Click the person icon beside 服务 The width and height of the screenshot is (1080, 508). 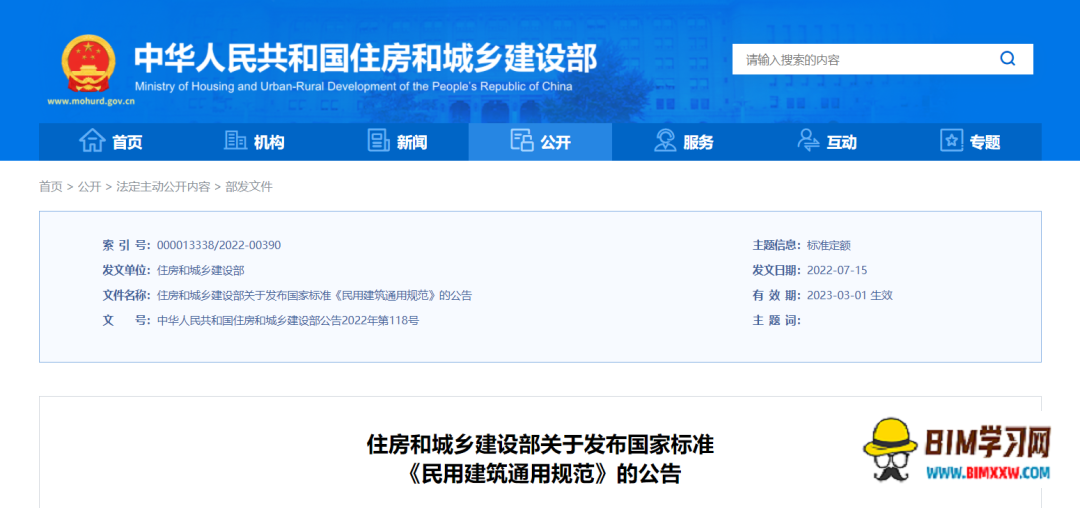(665, 141)
